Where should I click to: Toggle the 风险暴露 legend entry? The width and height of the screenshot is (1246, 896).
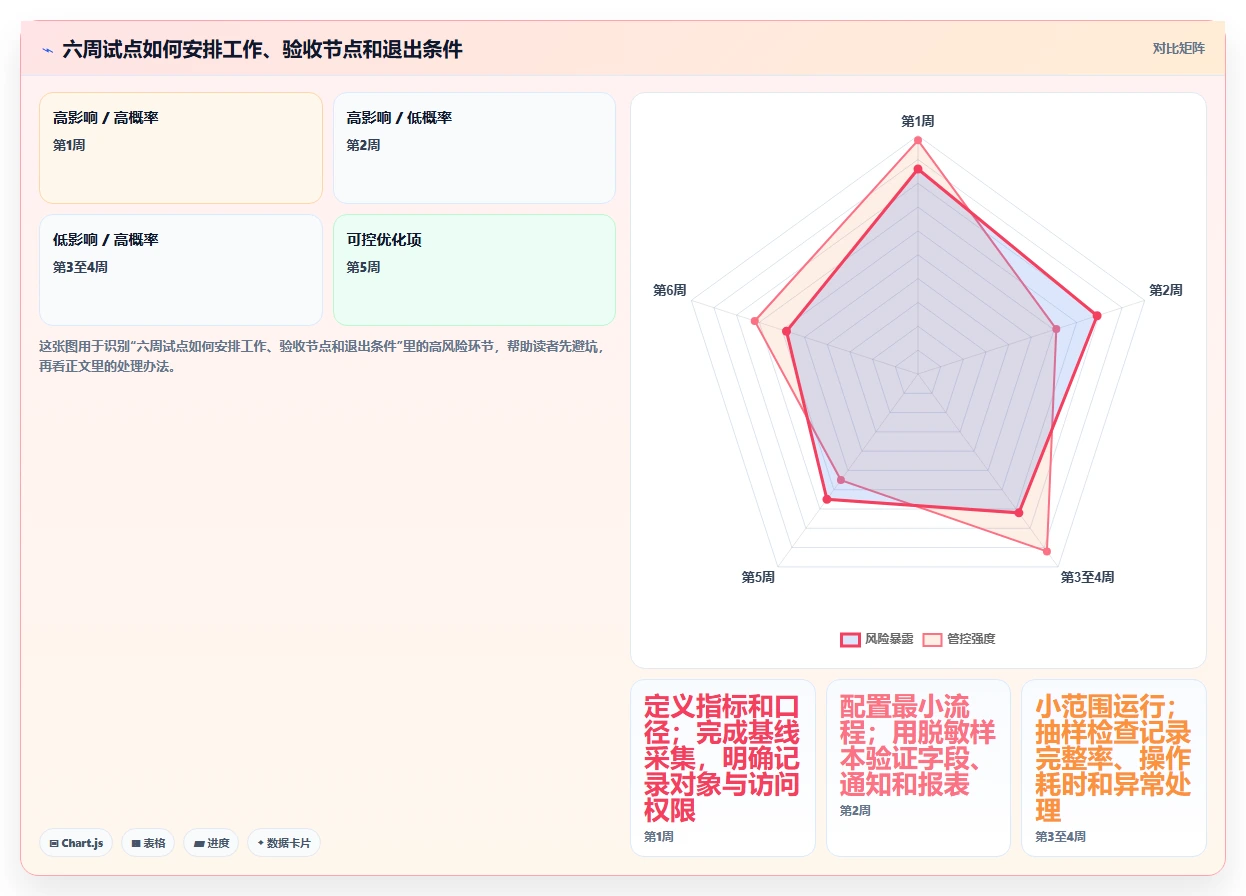[877, 639]
